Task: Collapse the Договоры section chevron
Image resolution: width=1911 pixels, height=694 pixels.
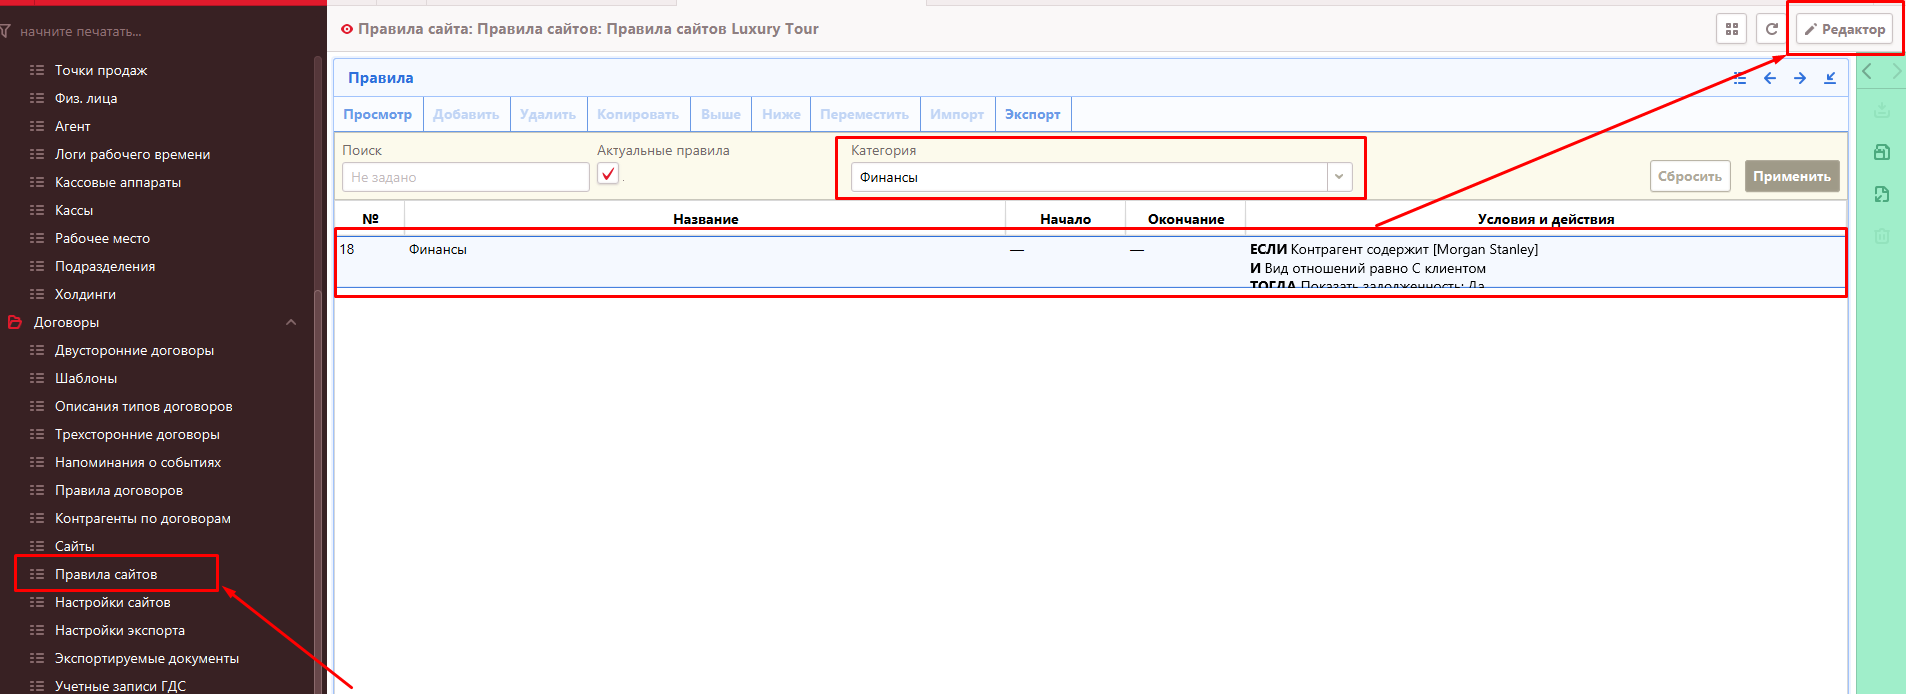Action: pos(291,322)
